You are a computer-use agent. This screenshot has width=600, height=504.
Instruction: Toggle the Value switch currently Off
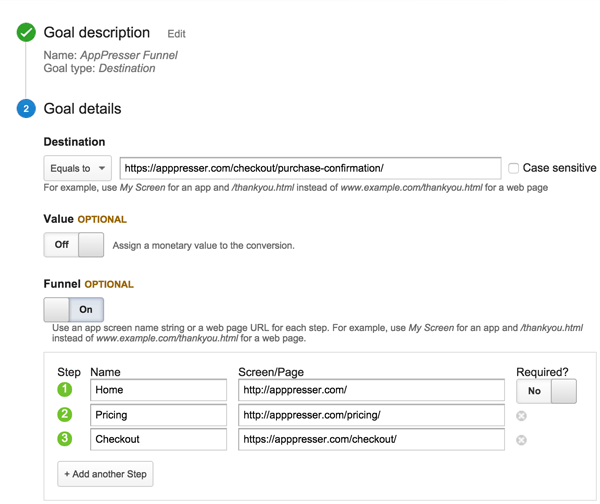pyautogui.click(x=73, y=245)
